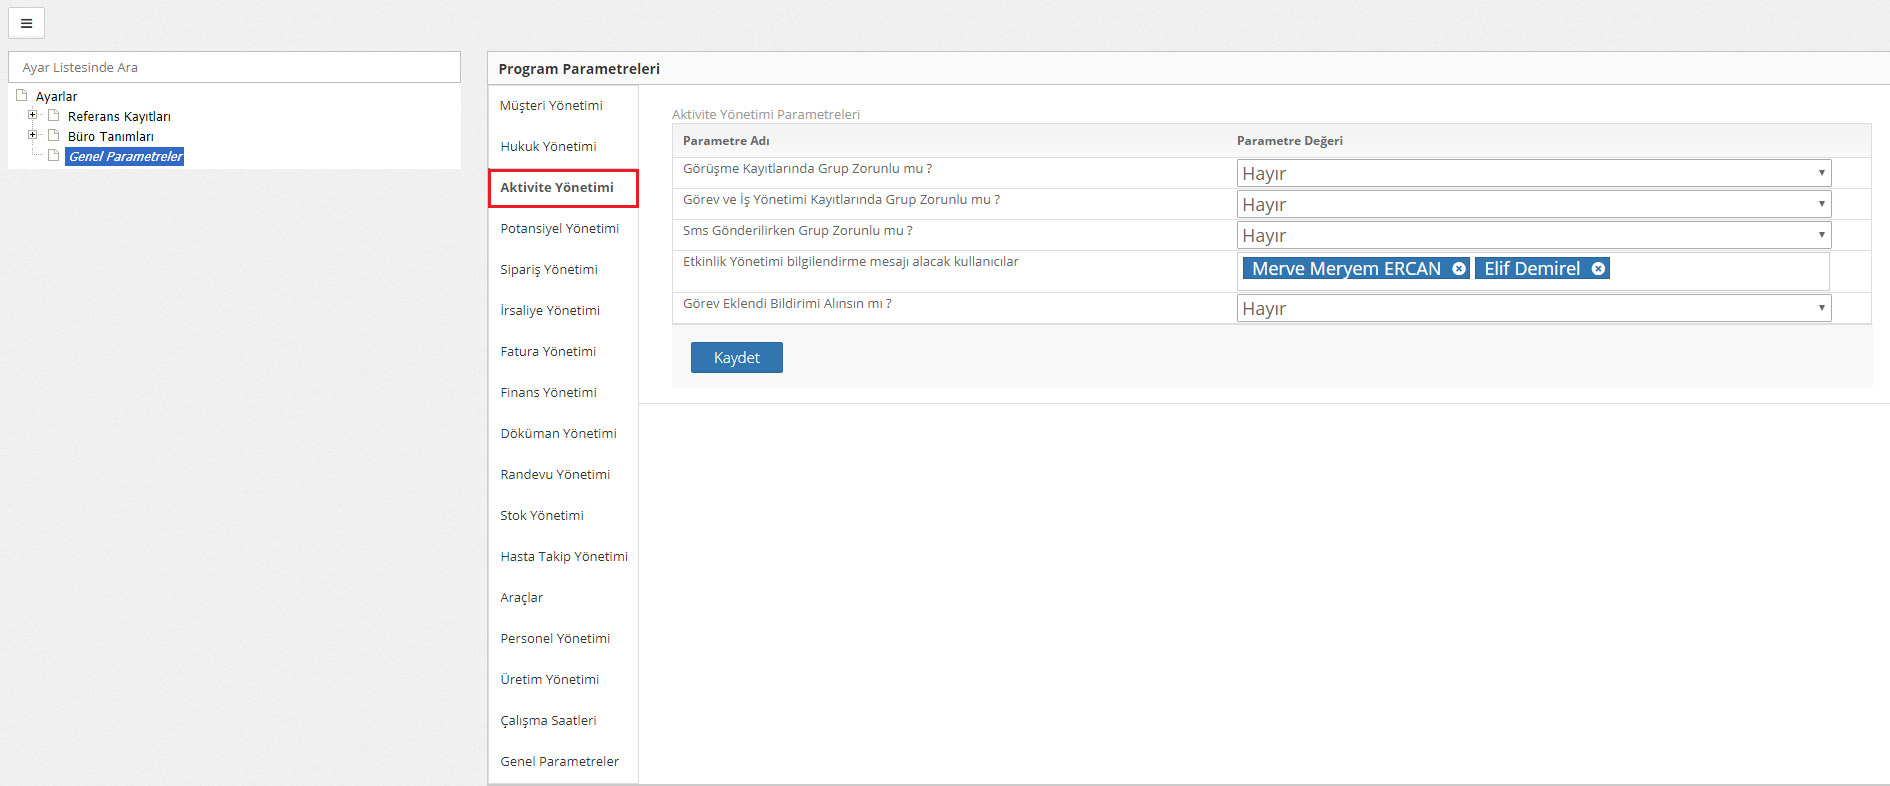Open Çalışma Saatleri tab
Screen dimensions: 1890x786
(548, 720)
